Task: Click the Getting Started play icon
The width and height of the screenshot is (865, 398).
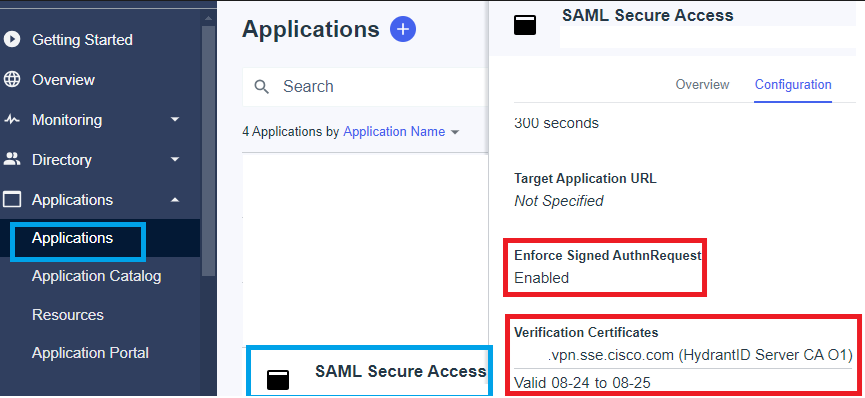Action: click(12, 40)
